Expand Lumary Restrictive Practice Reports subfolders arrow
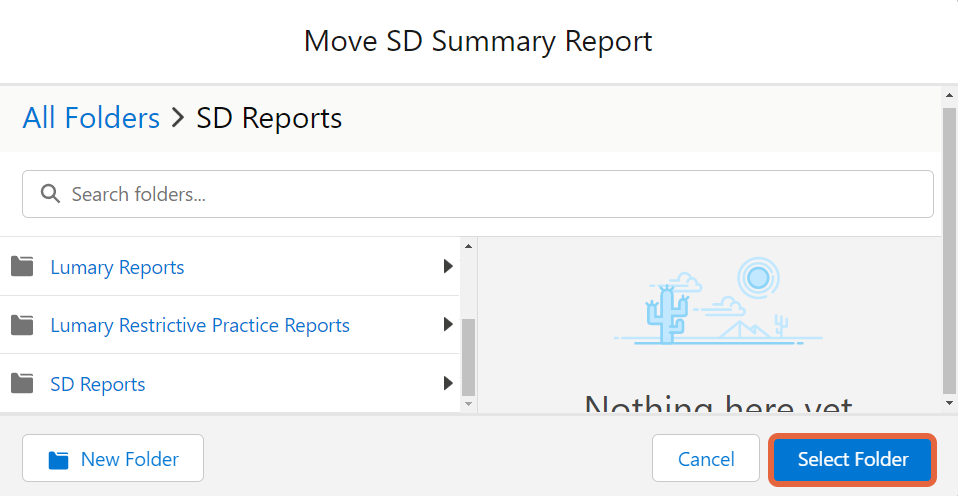Screen dimensions: 958x496 448,324
